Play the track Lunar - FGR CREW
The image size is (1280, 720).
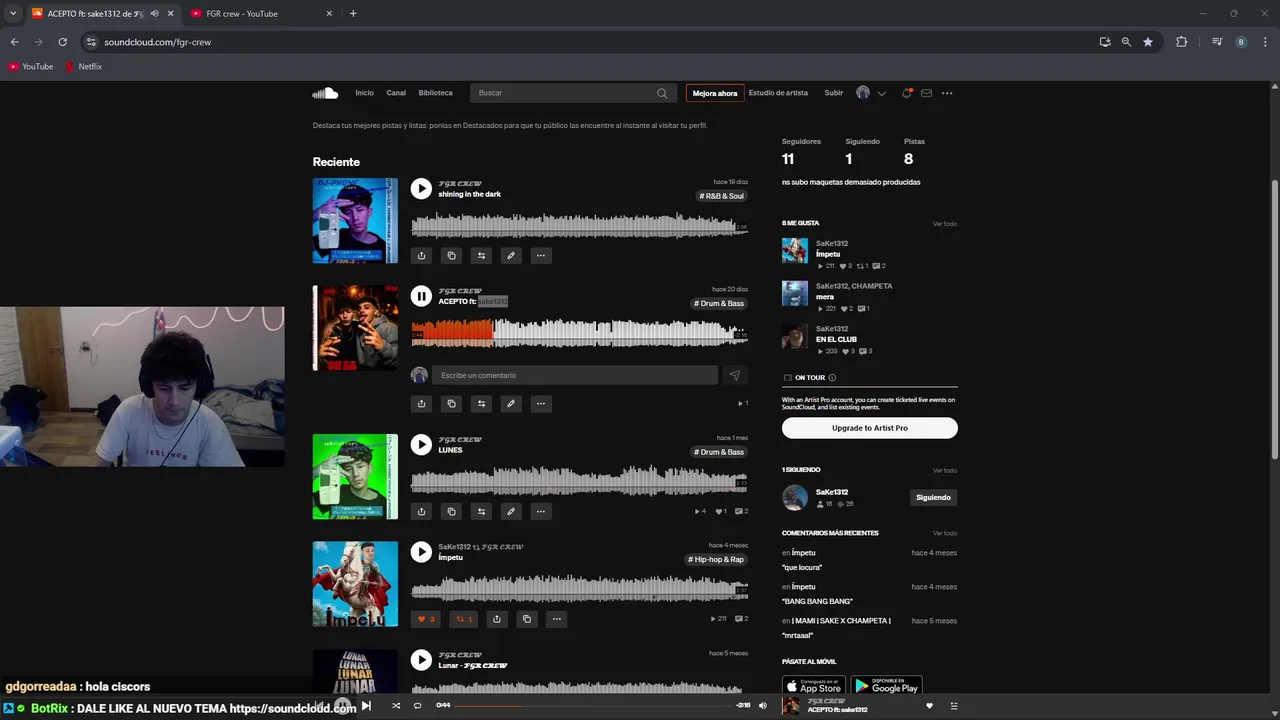click(x=421, y=660)
